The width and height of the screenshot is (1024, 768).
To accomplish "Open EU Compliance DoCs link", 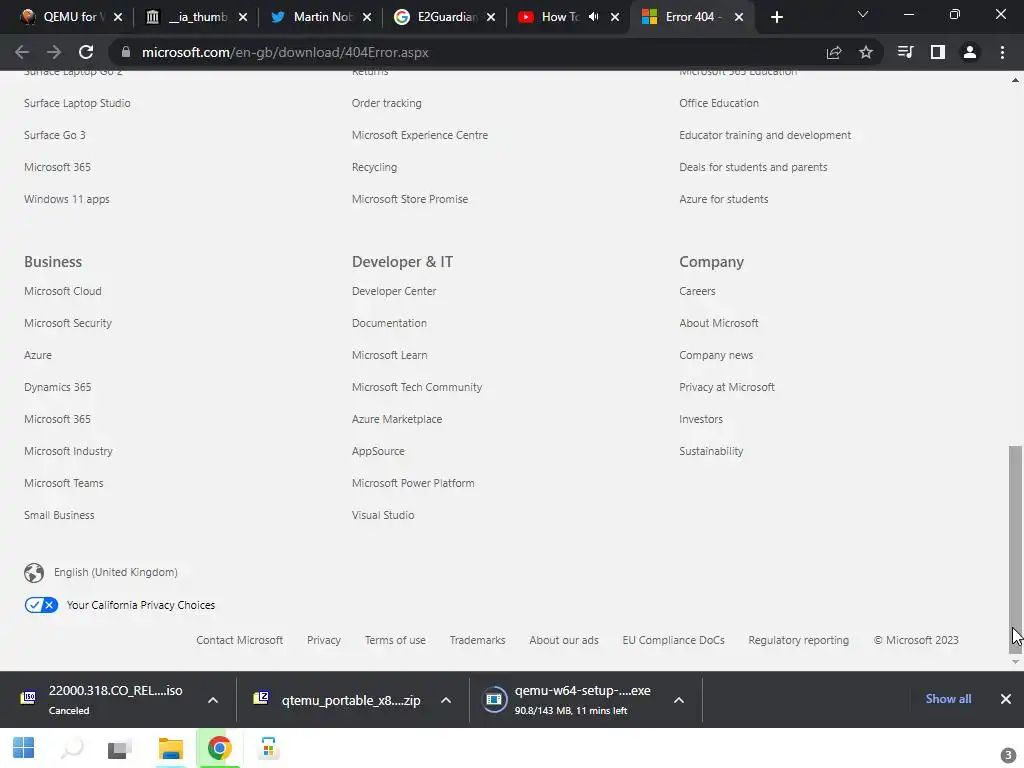I will pos(673,641).
